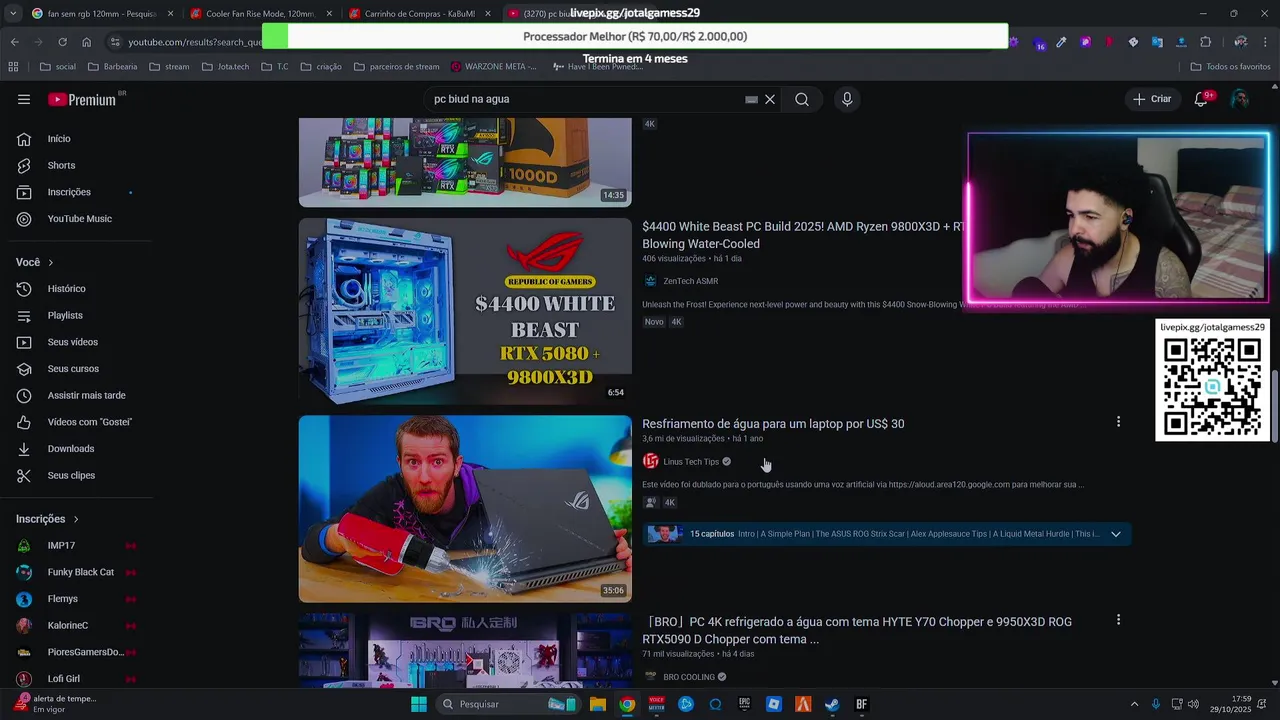Viewport: 1280px width, 720px height.
Task: Open the browser extensions puzzle icon
Action: point(1205,42)
